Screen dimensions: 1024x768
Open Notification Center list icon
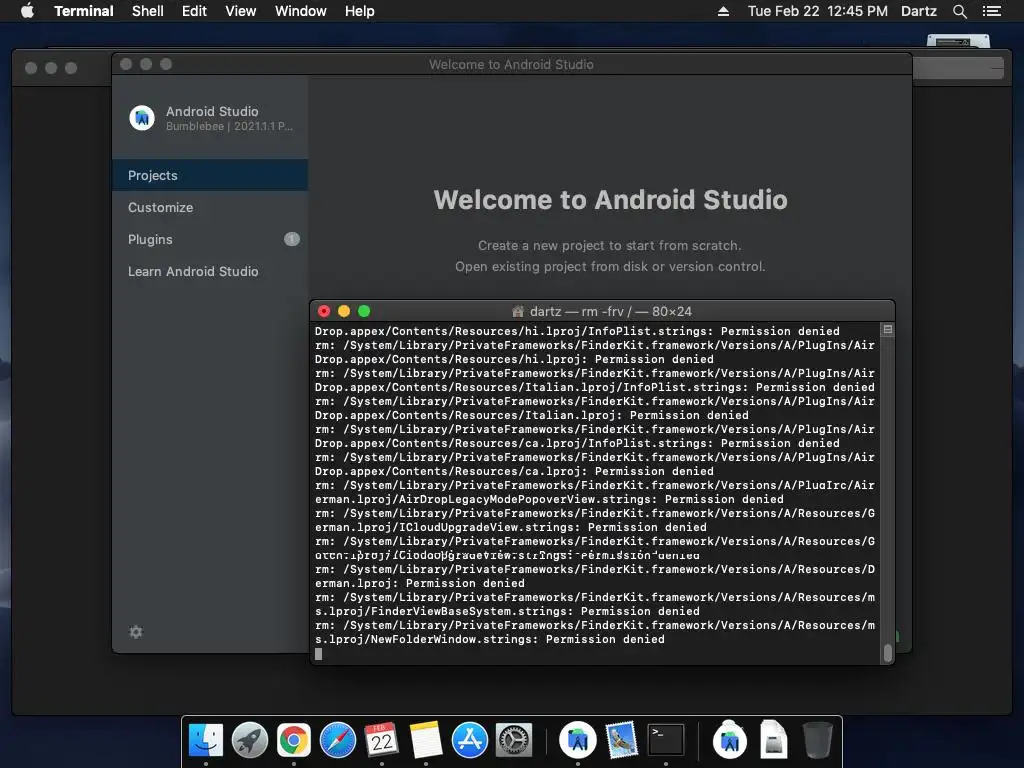(x=991, y=11)
